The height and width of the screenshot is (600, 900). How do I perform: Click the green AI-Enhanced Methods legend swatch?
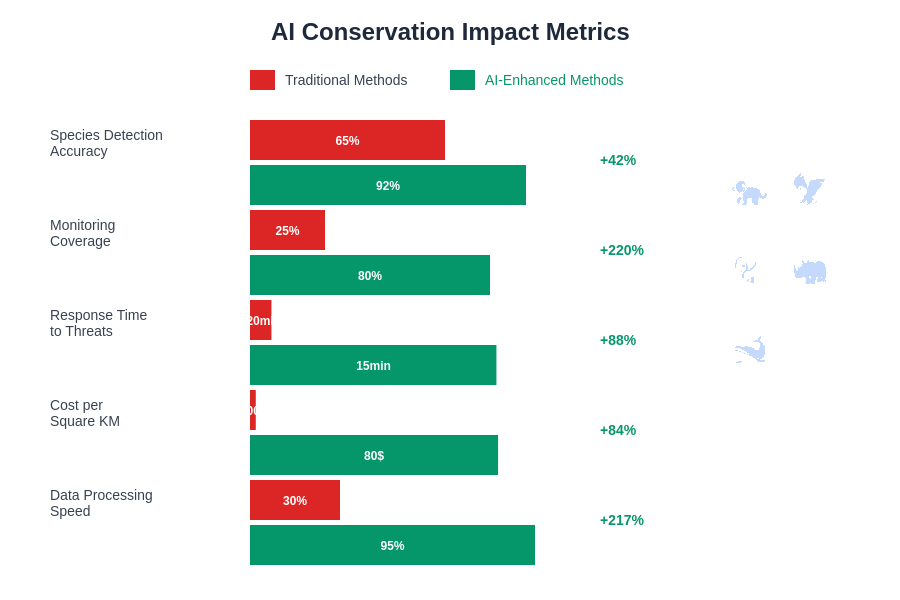(462, 80)
